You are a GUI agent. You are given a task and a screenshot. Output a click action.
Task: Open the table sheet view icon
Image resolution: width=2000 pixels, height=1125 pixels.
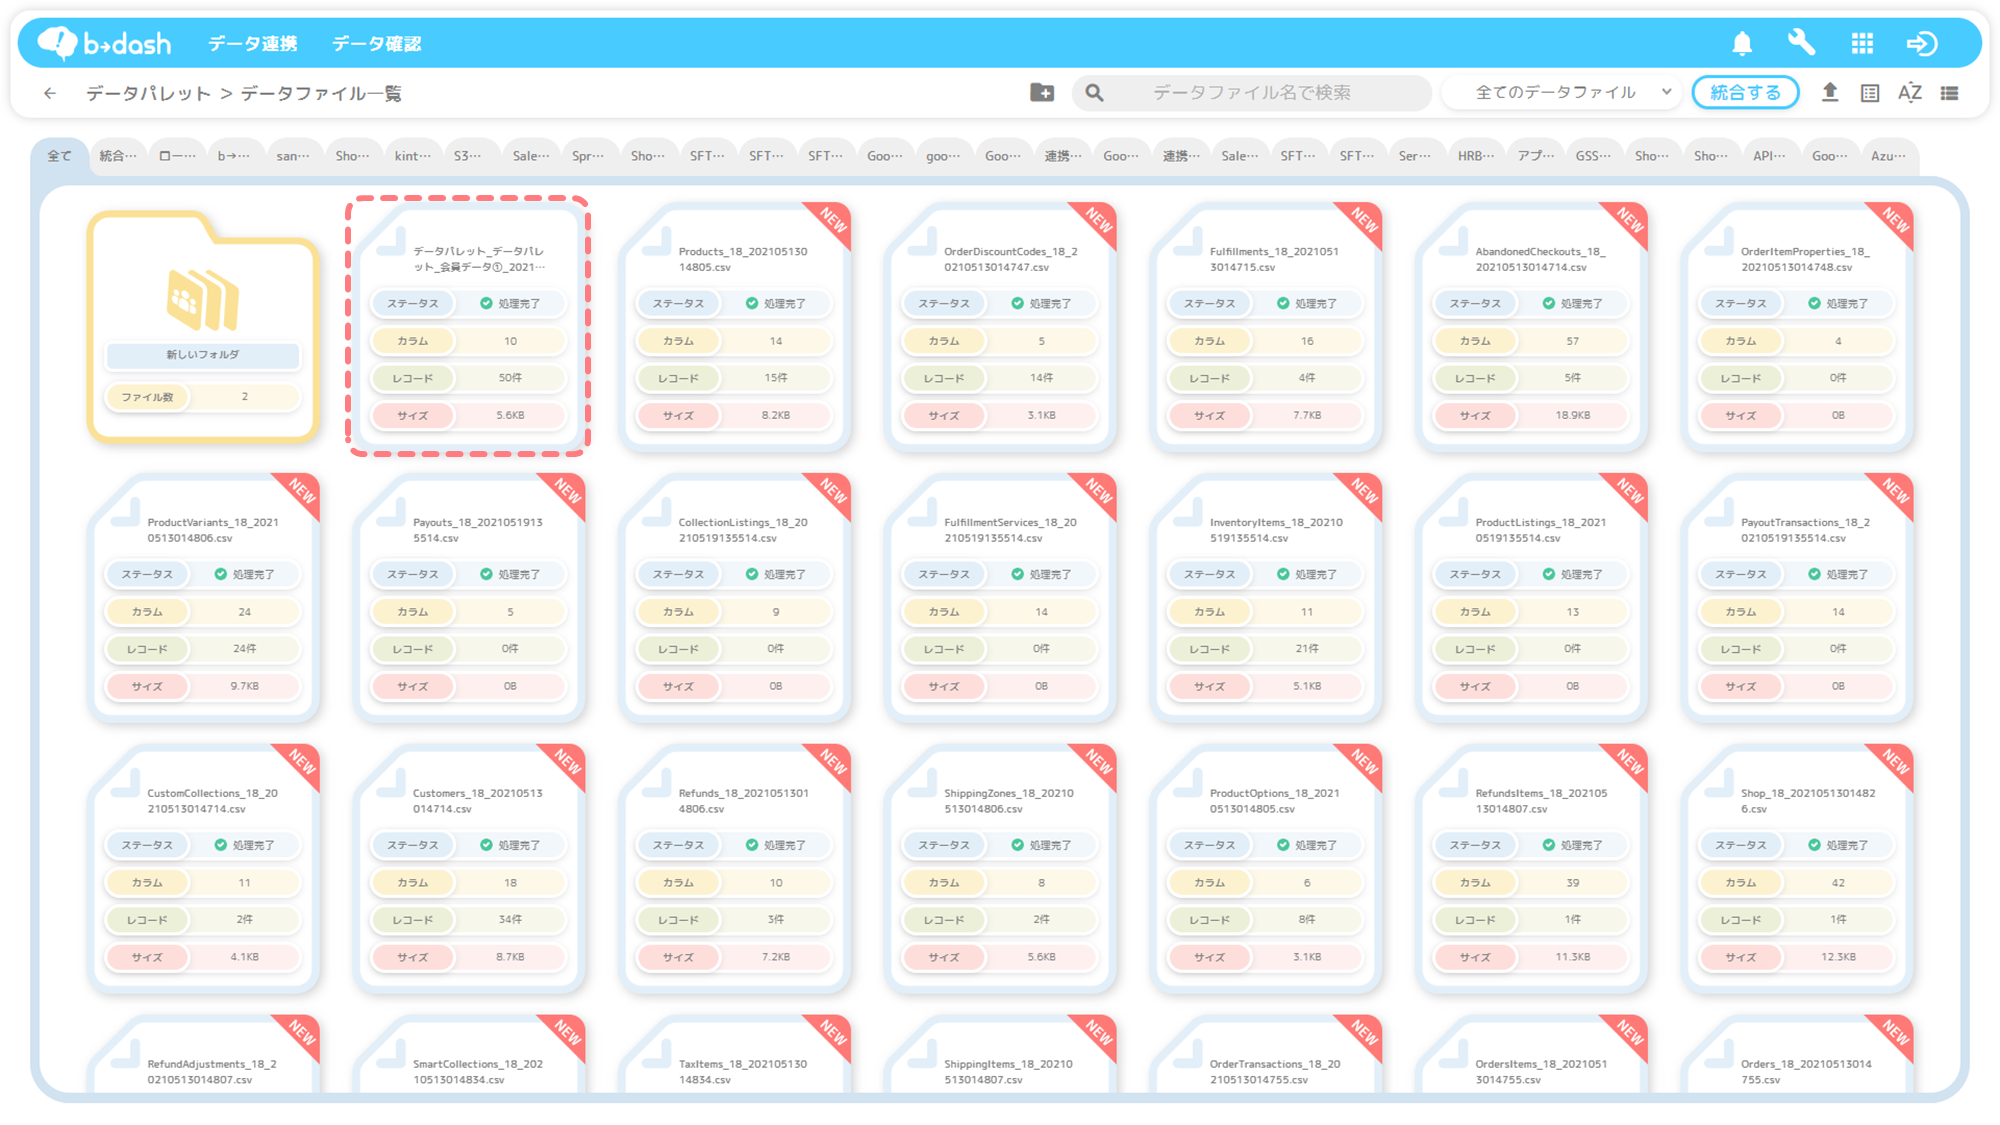pyautogui.click(x=1870, y=93)
